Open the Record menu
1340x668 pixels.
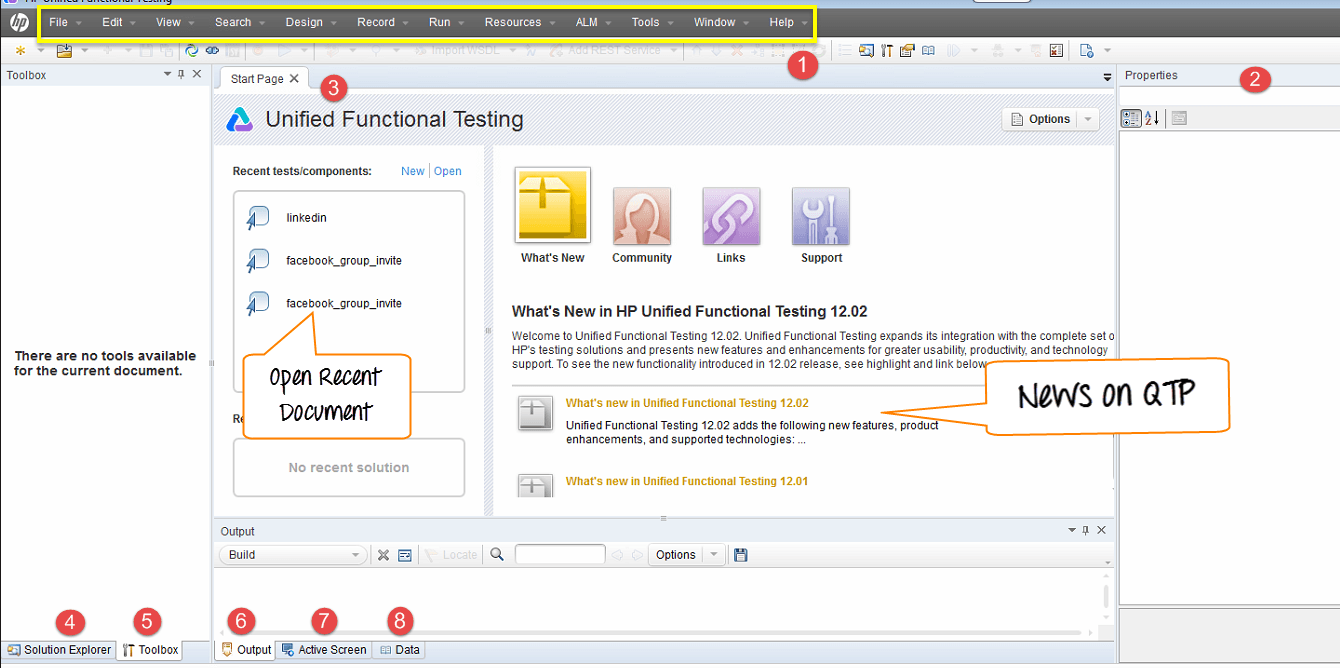(x=376, y=22)
